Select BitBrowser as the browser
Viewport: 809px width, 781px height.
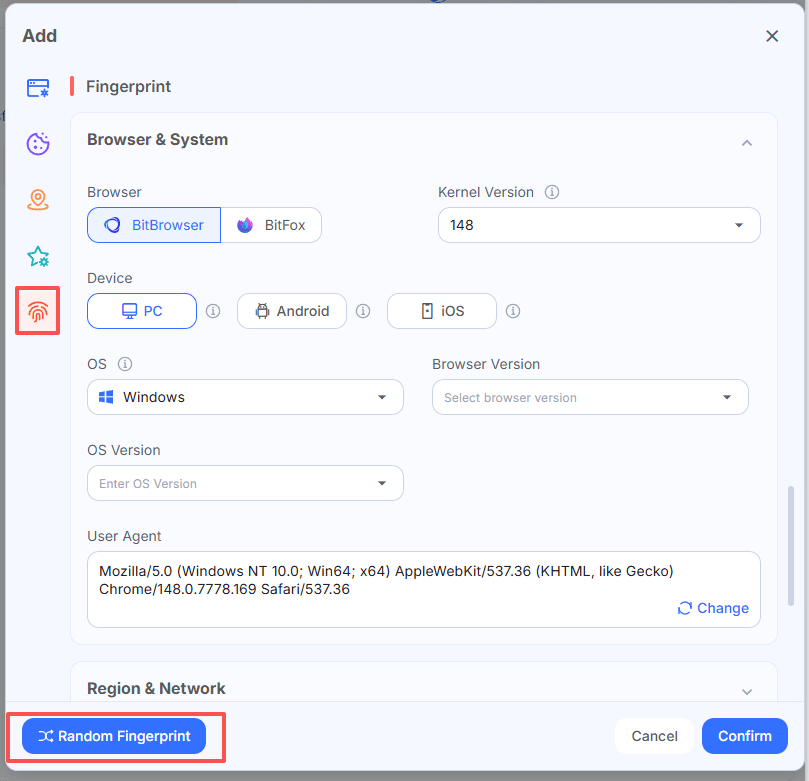click(154, 225)
